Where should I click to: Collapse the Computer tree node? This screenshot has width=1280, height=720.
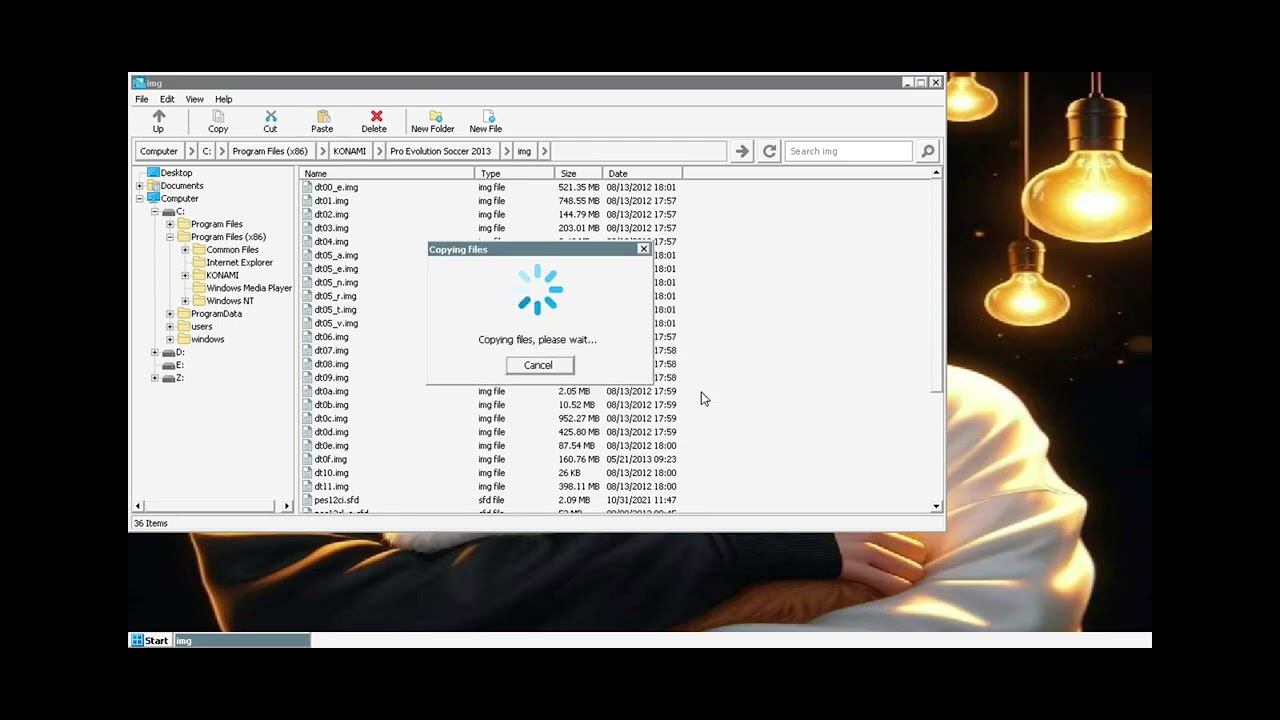click(x=140, y=198)
